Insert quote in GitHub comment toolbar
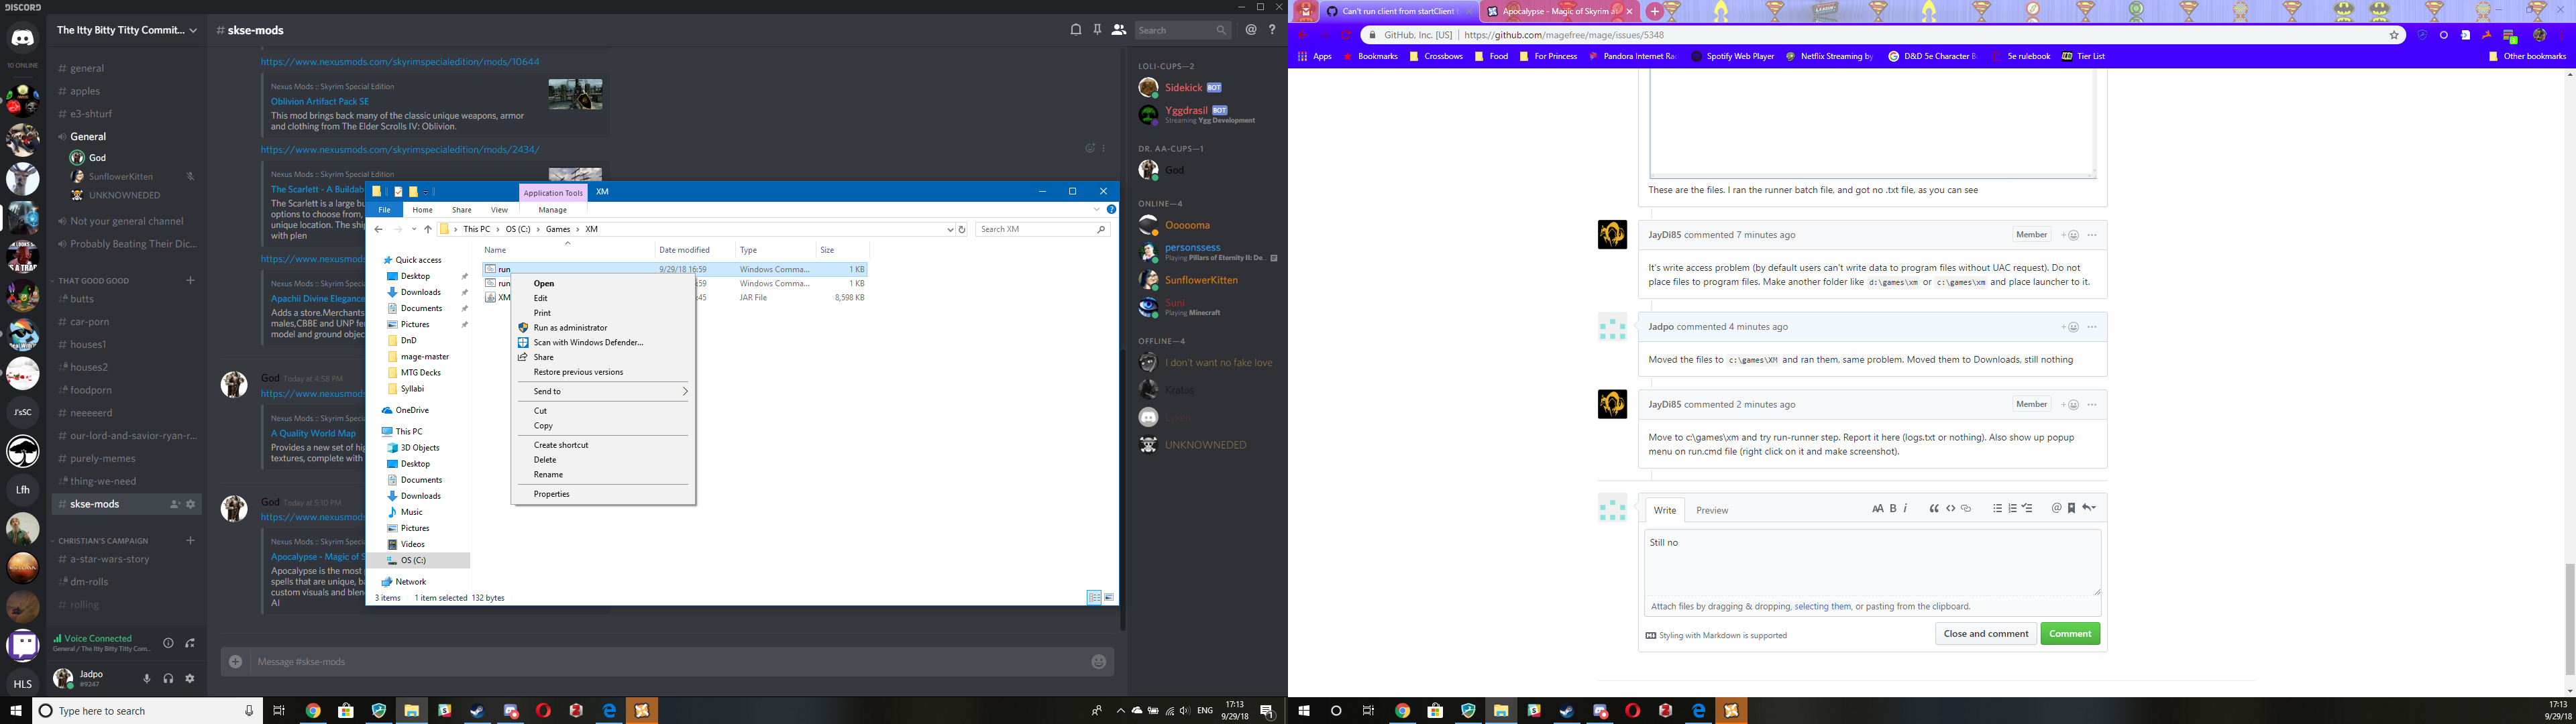This screenshot has width=2576, height=724. click(x=1934, y=508)
